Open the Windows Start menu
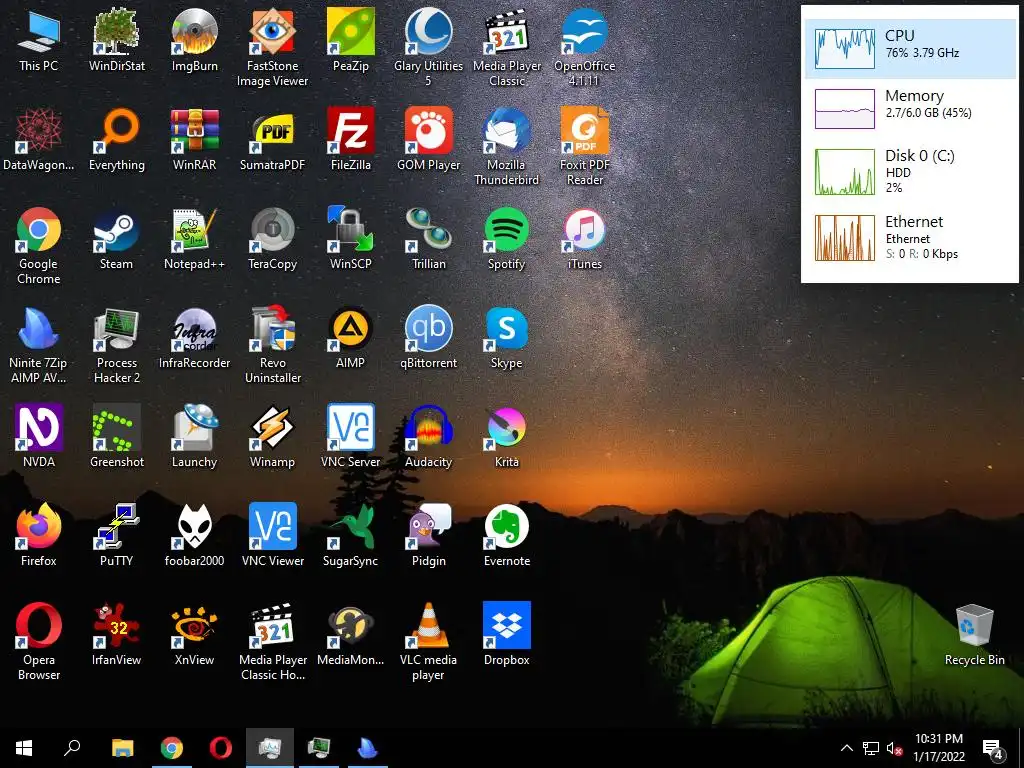 point(24,748)
